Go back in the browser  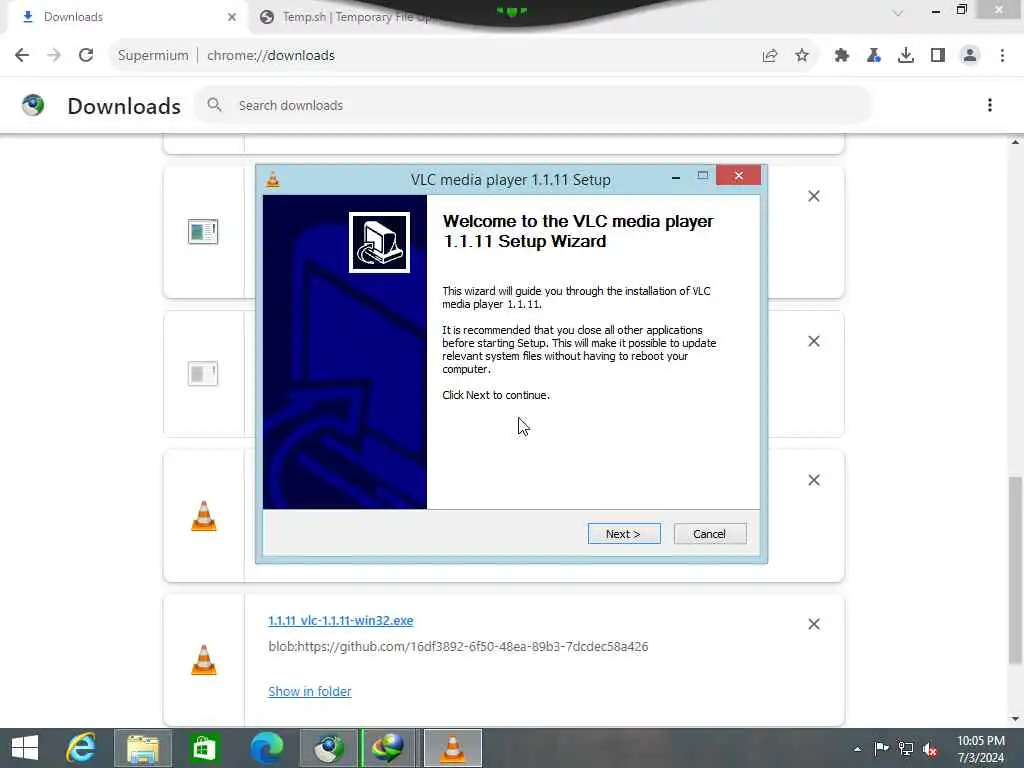point(22,55)
